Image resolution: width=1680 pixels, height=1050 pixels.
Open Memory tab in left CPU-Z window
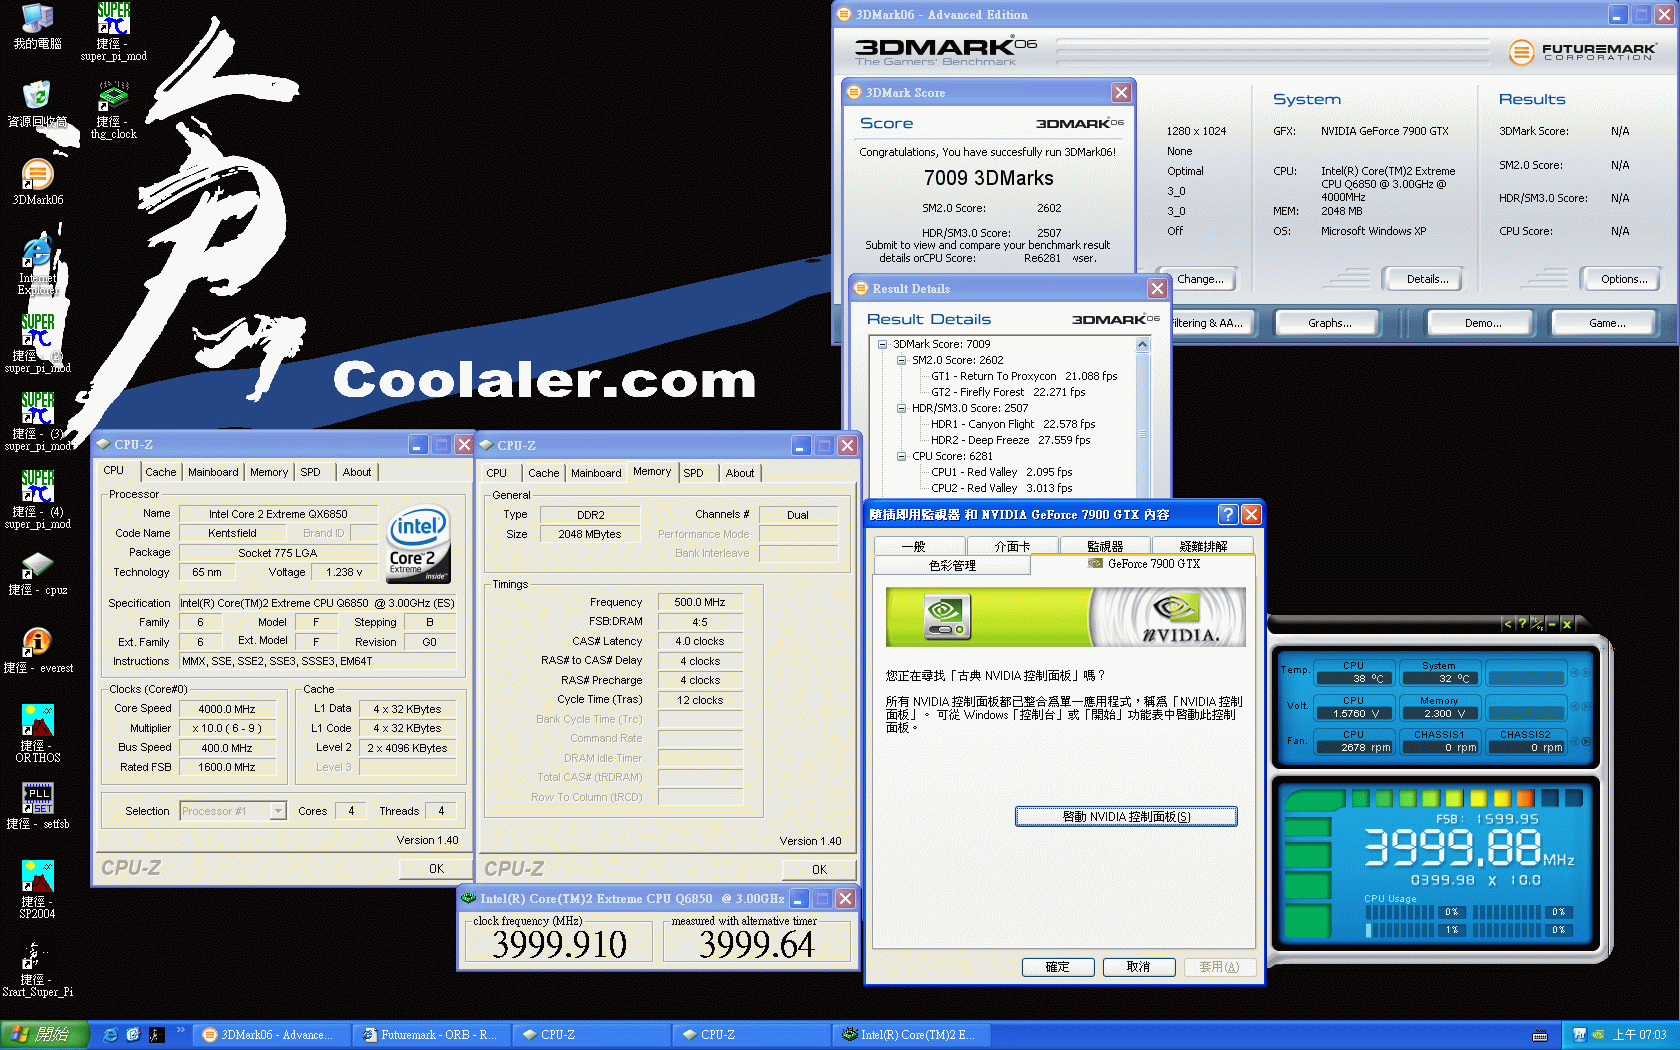(269, 472)
